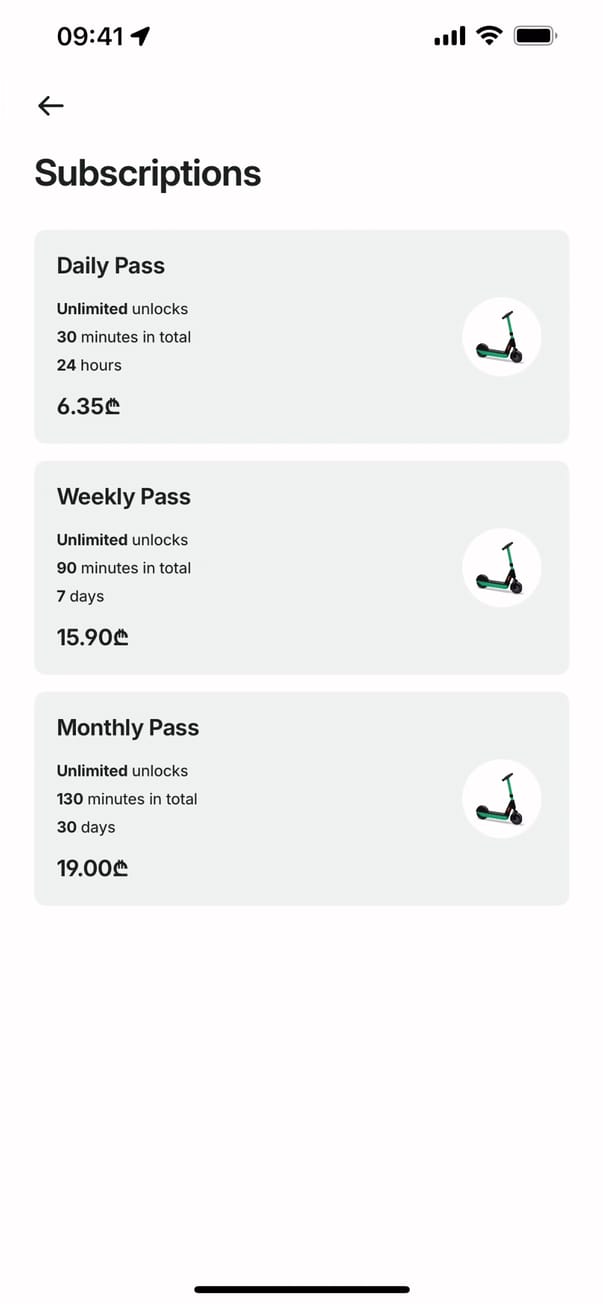Tap the home indicator bar
The image size is (603, 1304).
[302, 1289]
